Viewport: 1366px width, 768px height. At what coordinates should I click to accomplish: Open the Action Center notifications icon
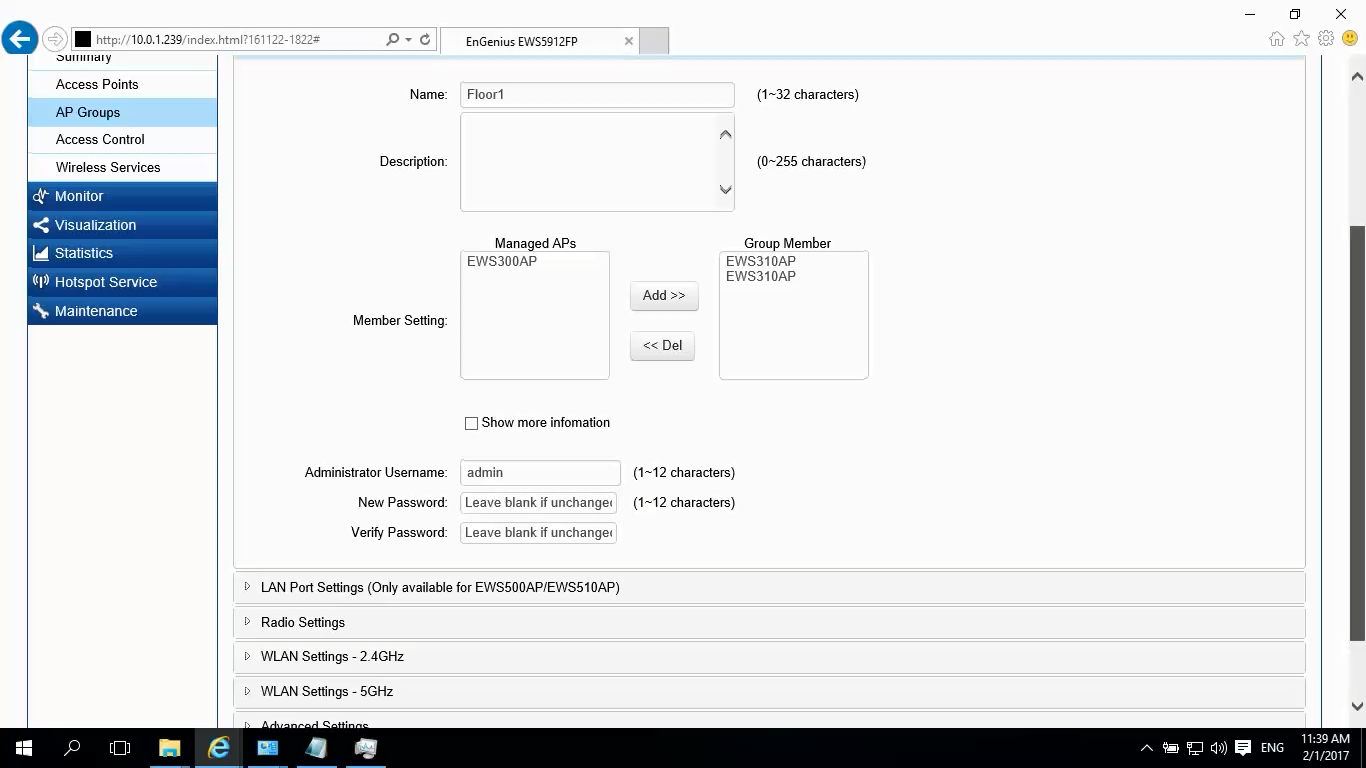pyautogui.click(x=1243, y=748)
